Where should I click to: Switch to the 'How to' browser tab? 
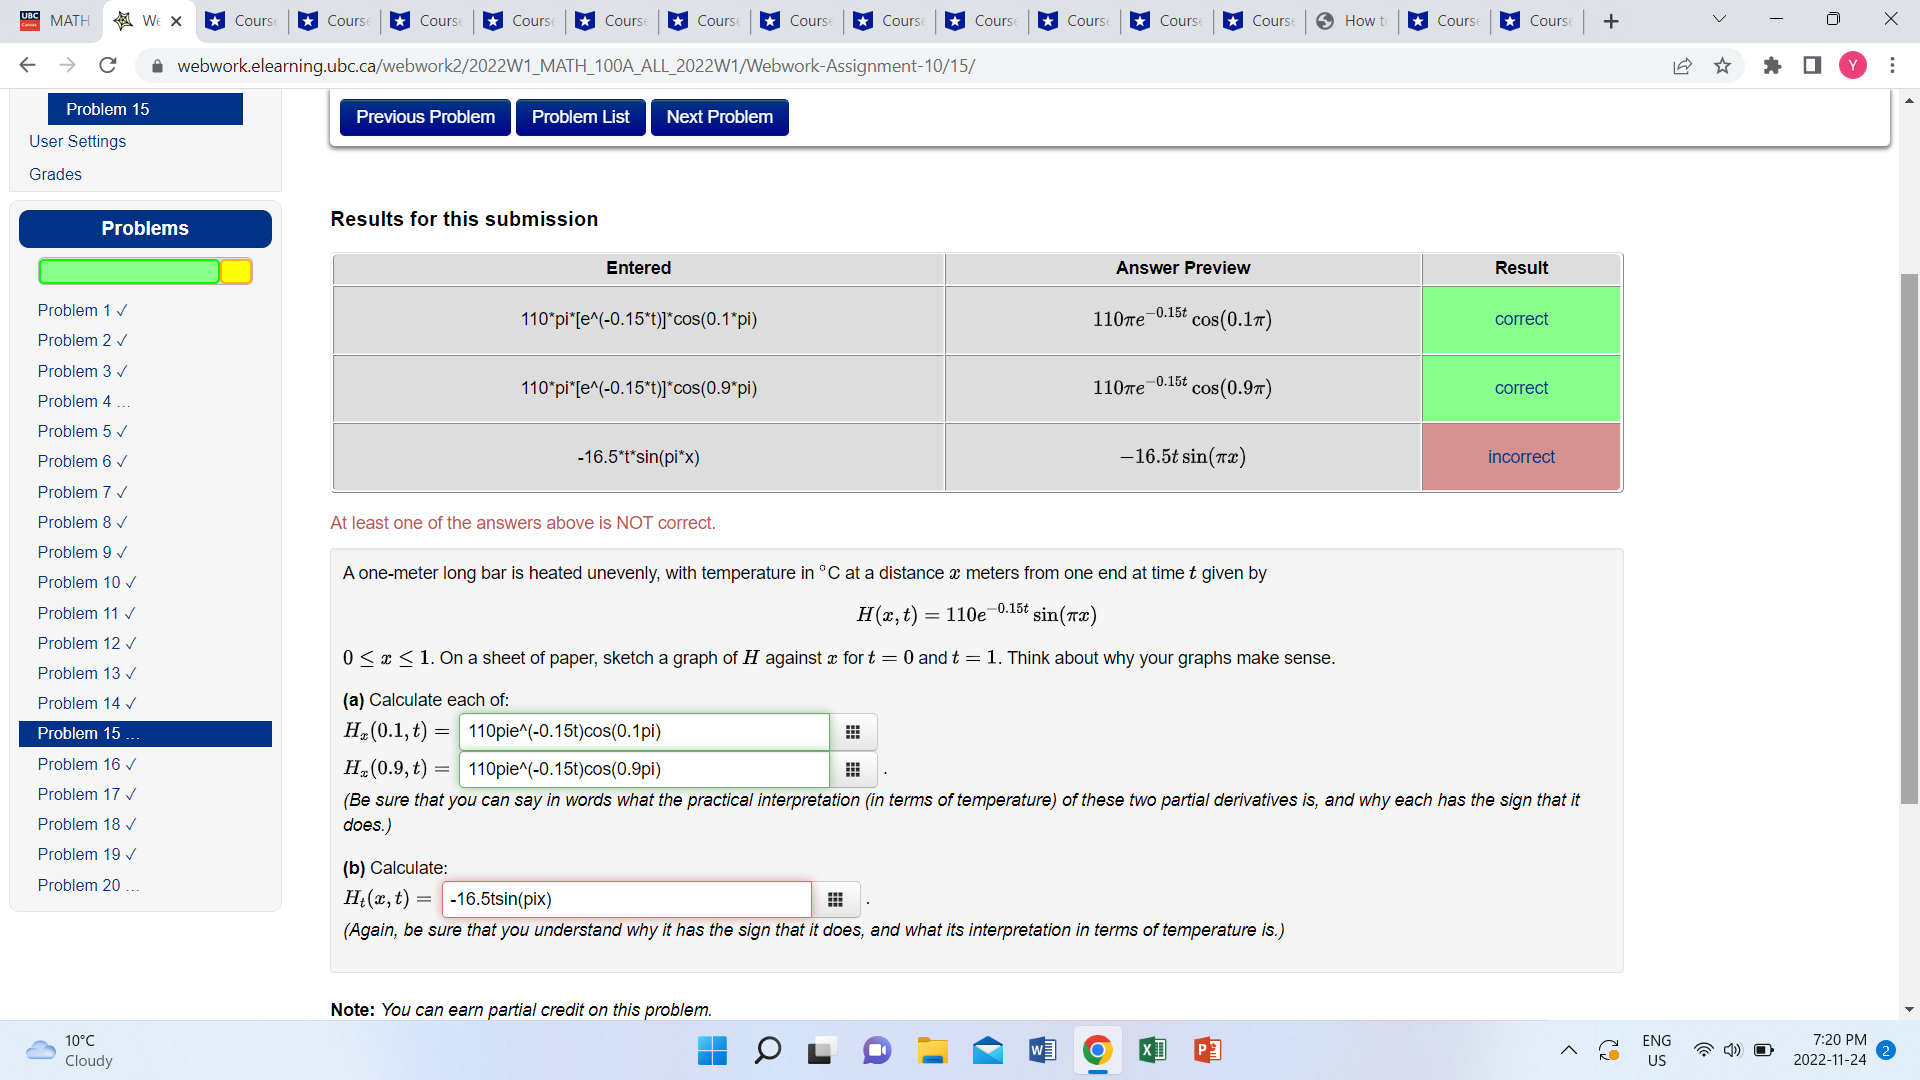click(1349, 18)
